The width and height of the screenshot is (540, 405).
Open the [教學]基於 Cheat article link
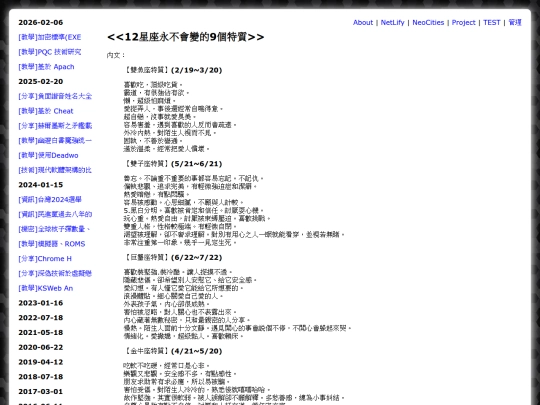[x=46, y=111]
